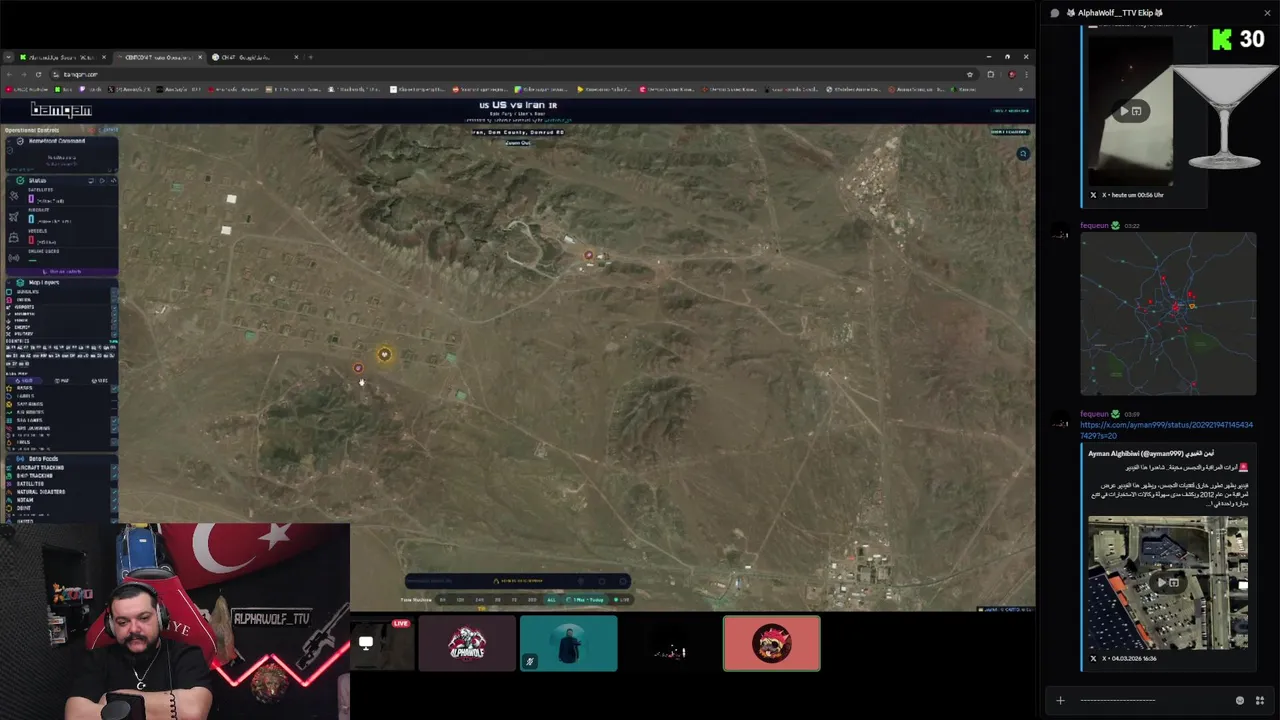This screenshot has height=720, width=1280.
Task: Toggle the SEA LANES layer checkbox
Action: [x=114, y=420]
